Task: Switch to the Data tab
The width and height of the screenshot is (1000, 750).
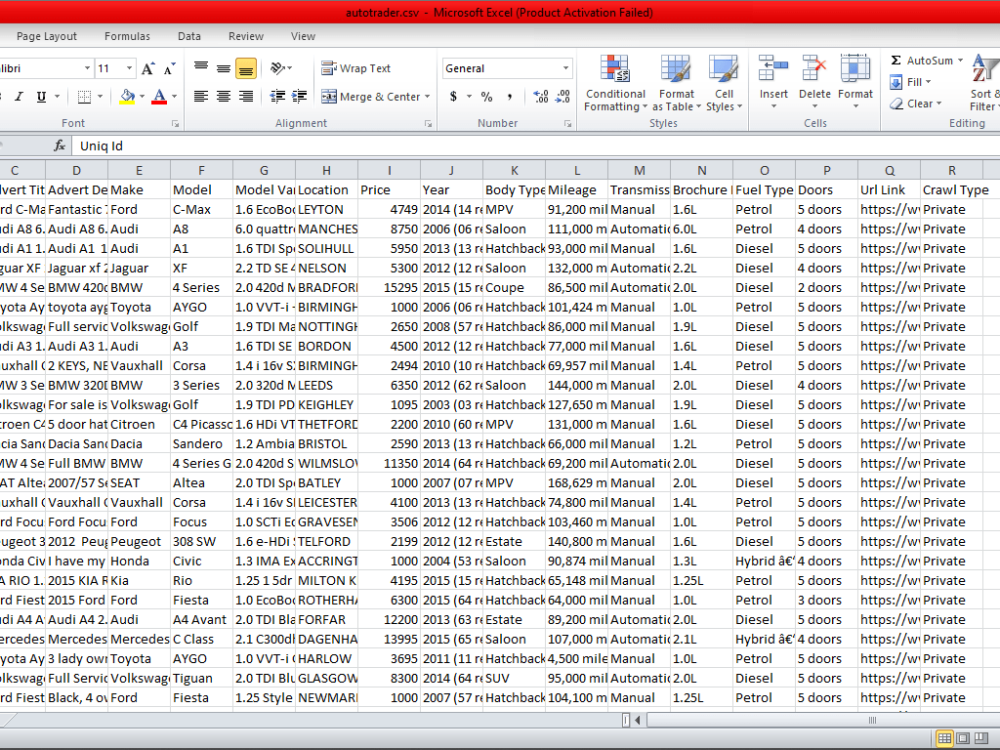Action: tap(189, 36)
